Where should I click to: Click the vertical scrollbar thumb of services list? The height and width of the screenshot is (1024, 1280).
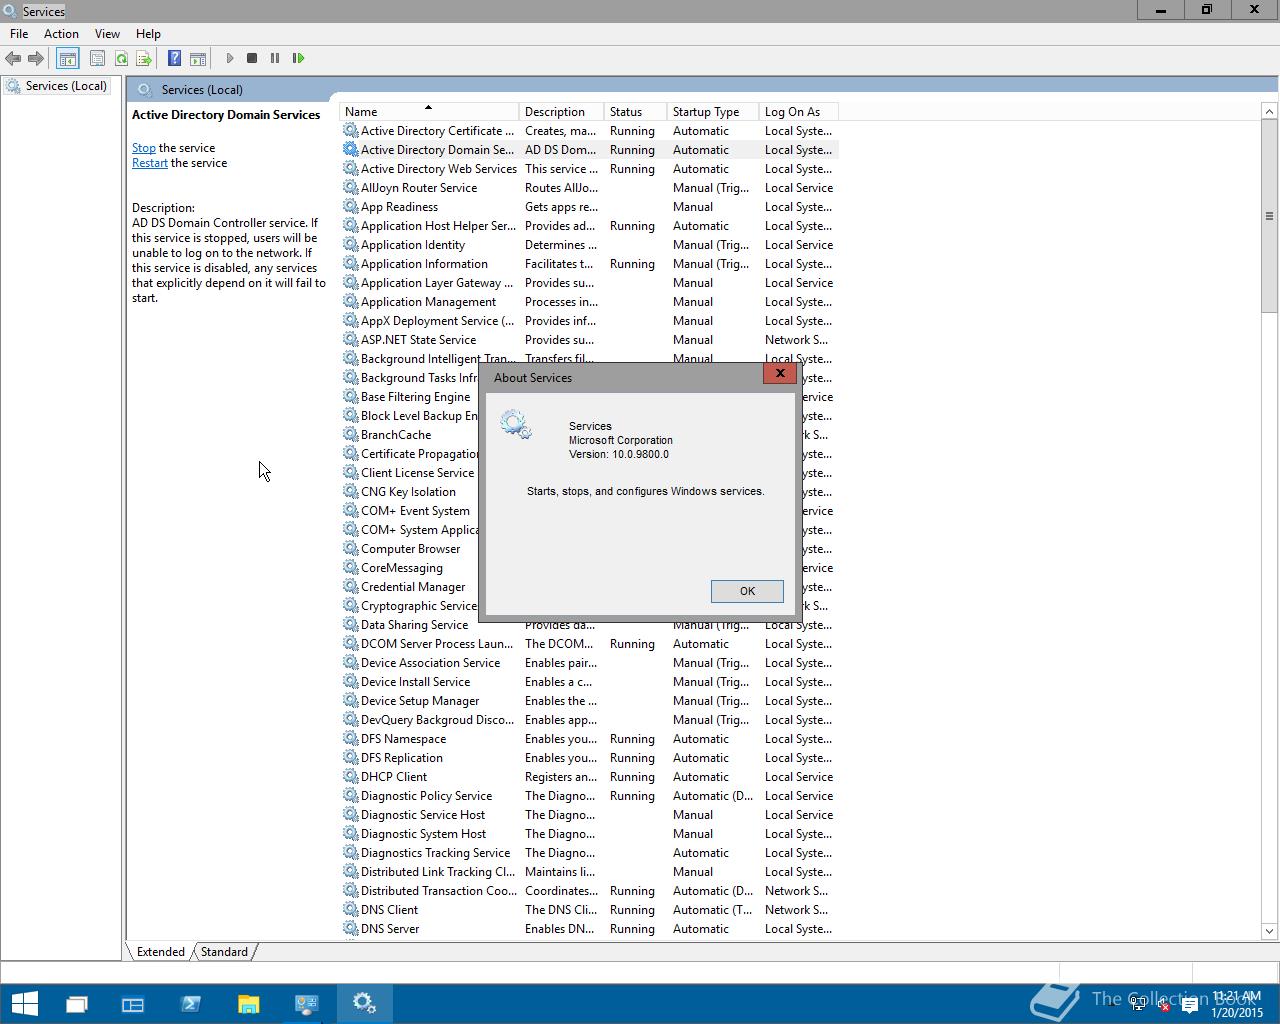point(1269,216)
